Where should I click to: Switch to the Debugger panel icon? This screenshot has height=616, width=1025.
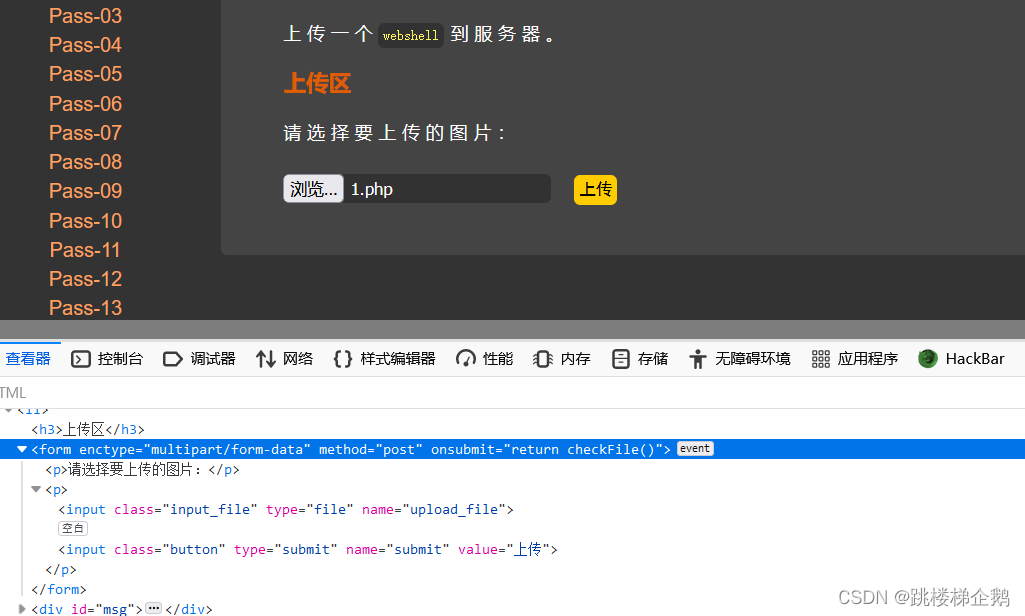tap(173, 359)
